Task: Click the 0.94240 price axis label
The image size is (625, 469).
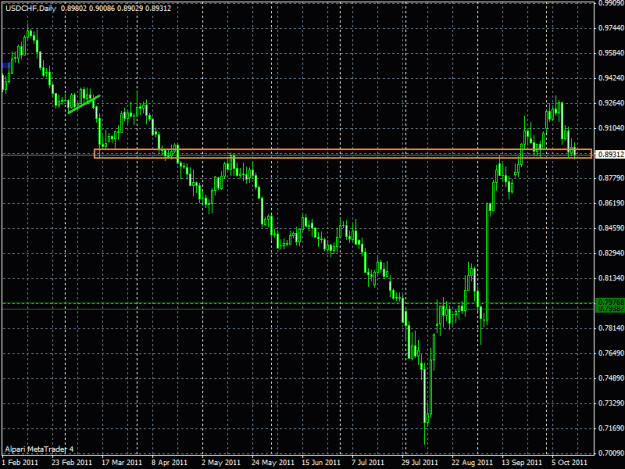Action: pos(611,78)
